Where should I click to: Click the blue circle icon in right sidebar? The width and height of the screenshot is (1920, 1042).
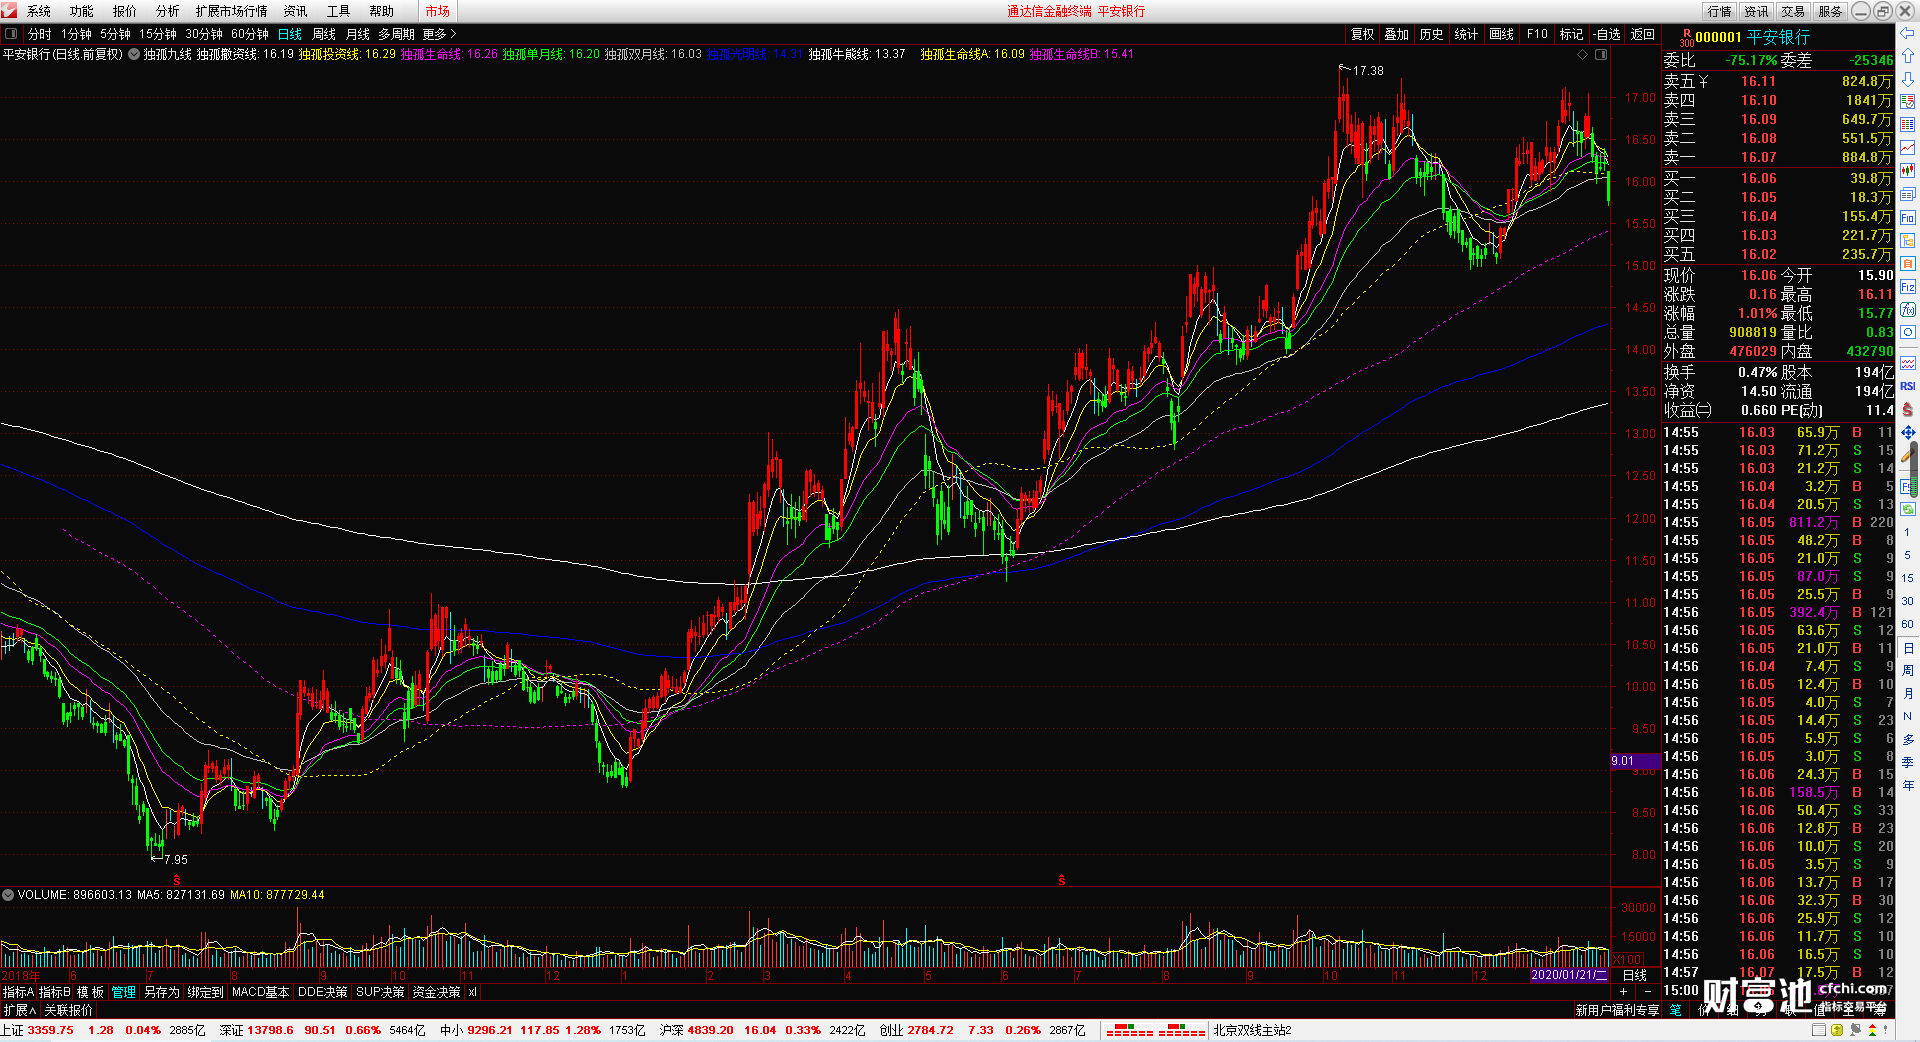tap(1908, 333)
